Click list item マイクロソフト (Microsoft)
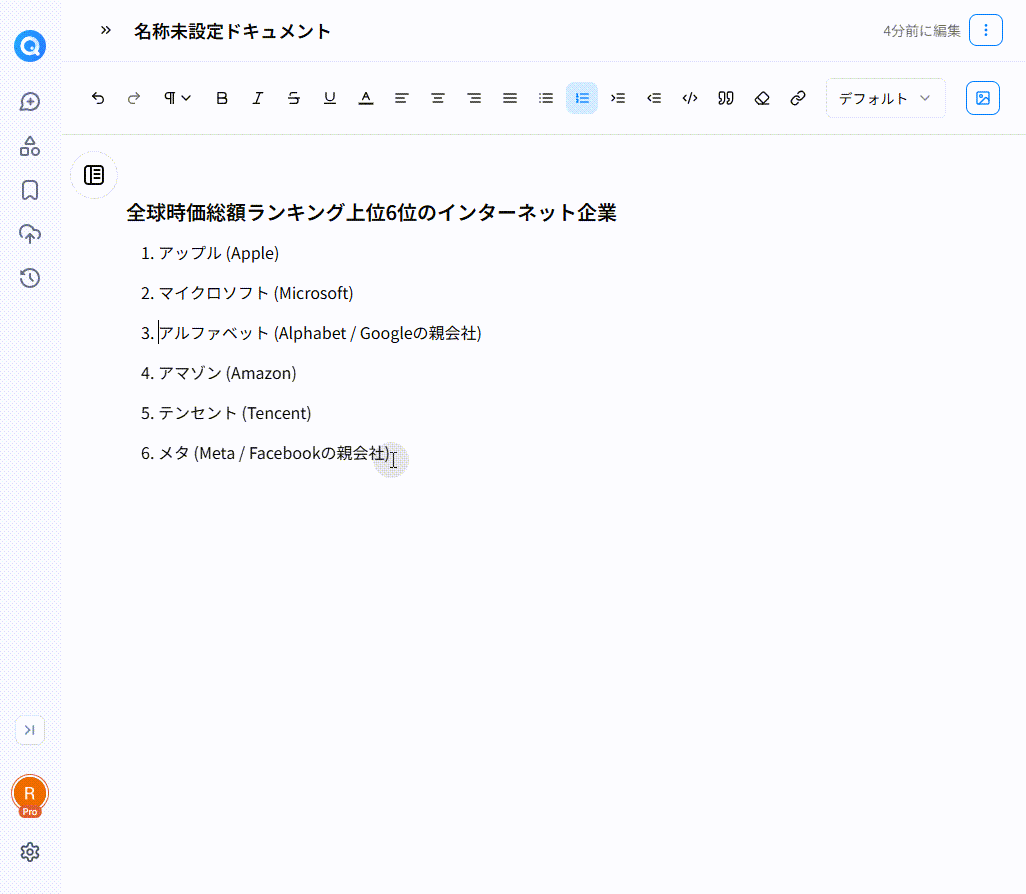This screenshot has width=1026, height=894. pos(256,293)
